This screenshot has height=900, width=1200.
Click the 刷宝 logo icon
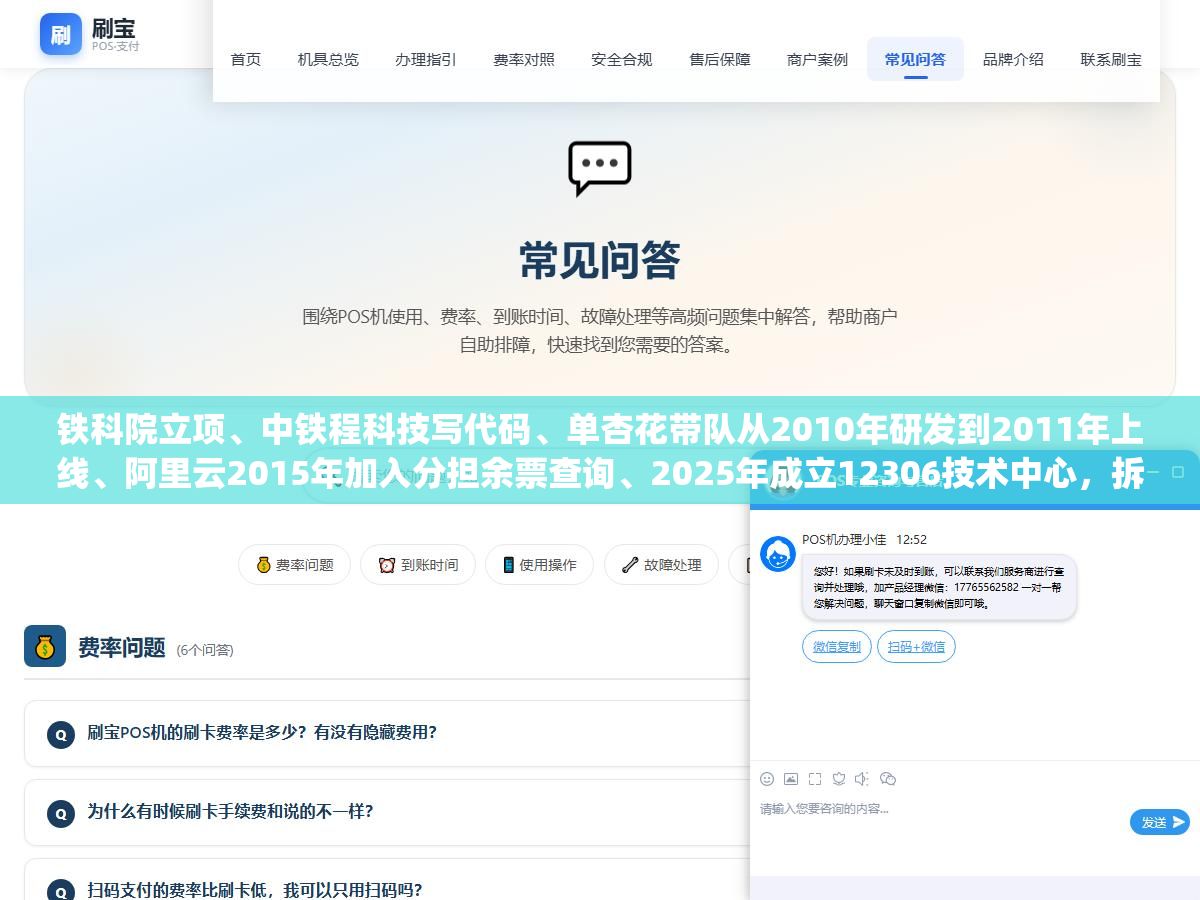pyautogui.click(x=61, y=35)
